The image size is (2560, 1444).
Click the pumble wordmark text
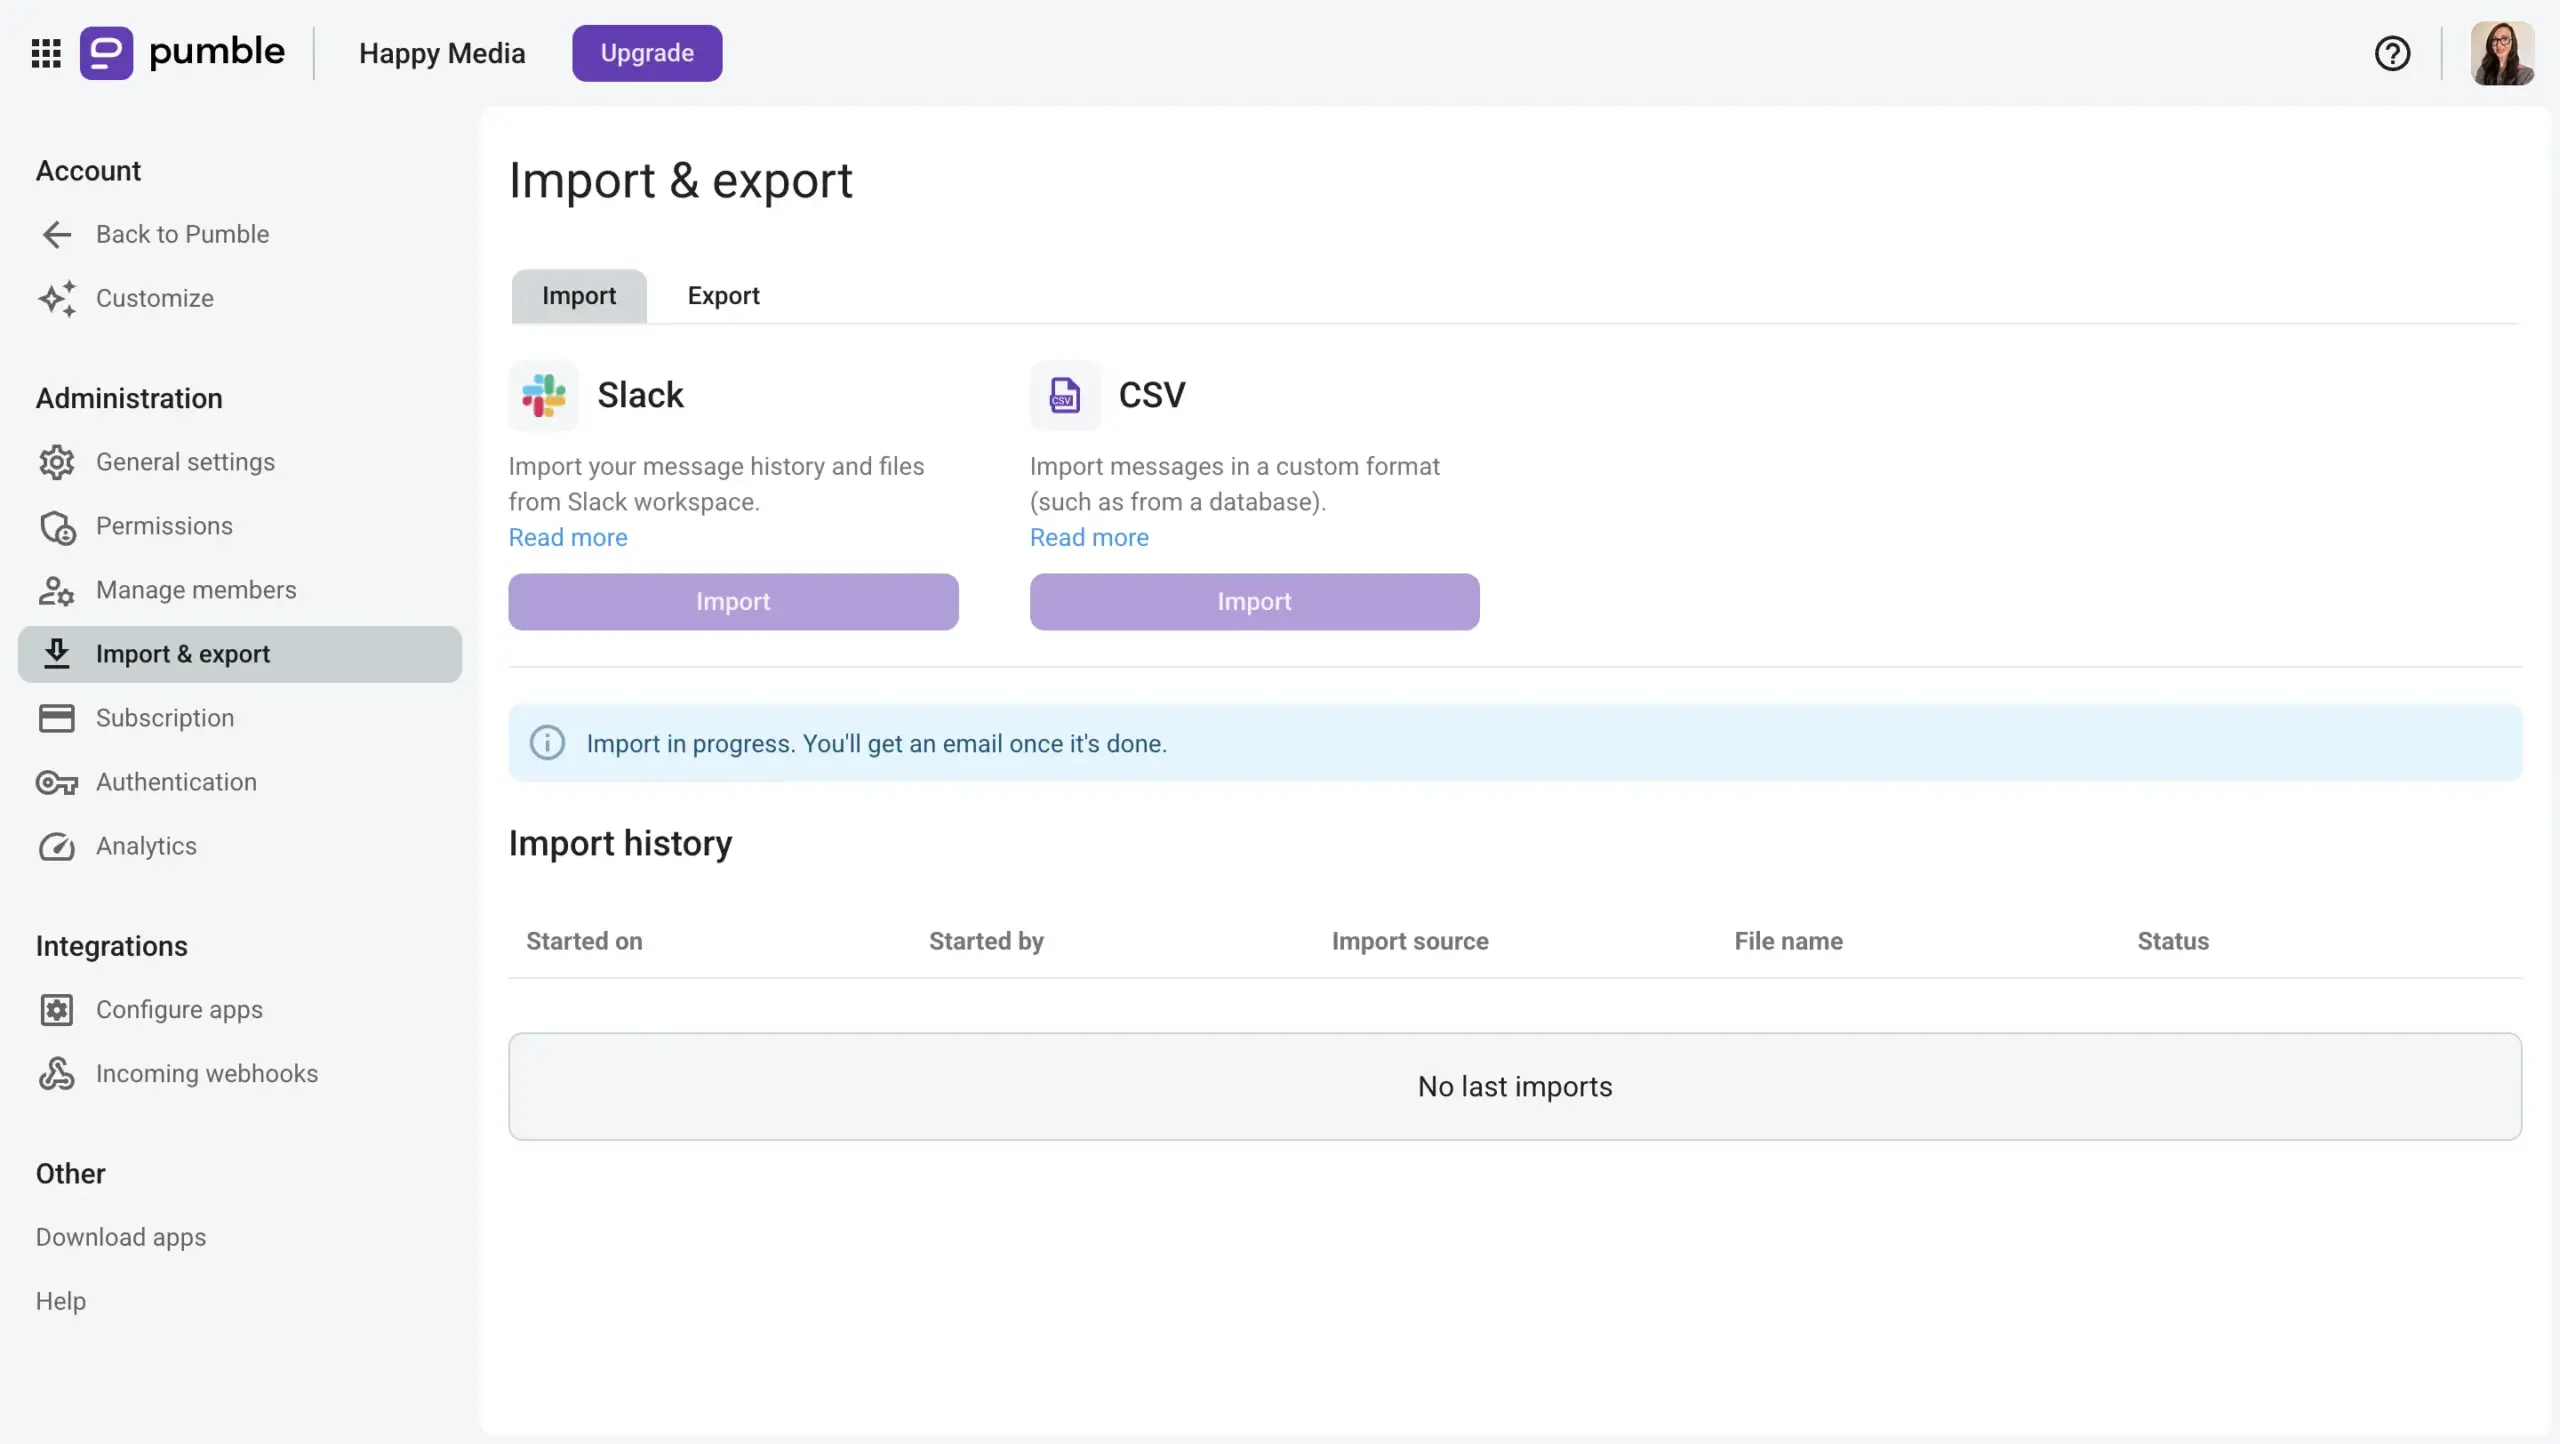tap(217, 52)
